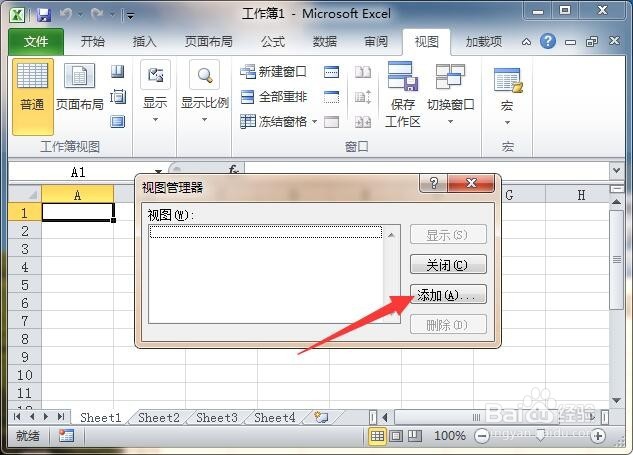This screenshot has height=455, width=633.
Task: Click the Hide window icon
Action: point(331,97)
